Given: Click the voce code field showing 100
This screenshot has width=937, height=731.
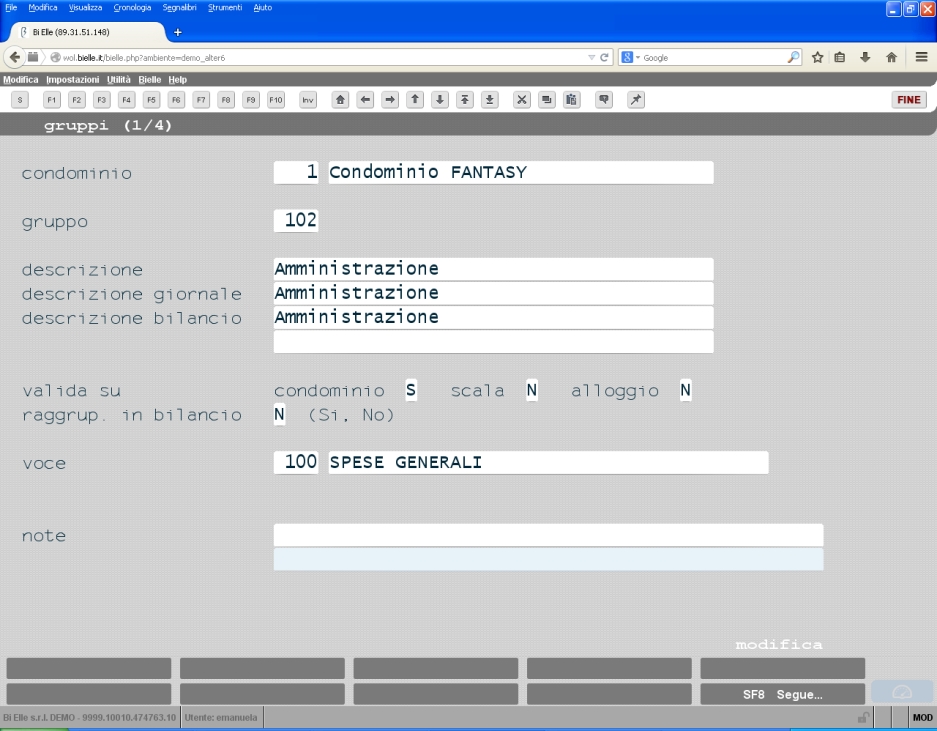Looking at the screenshot, I should click(x=296, y=463).
